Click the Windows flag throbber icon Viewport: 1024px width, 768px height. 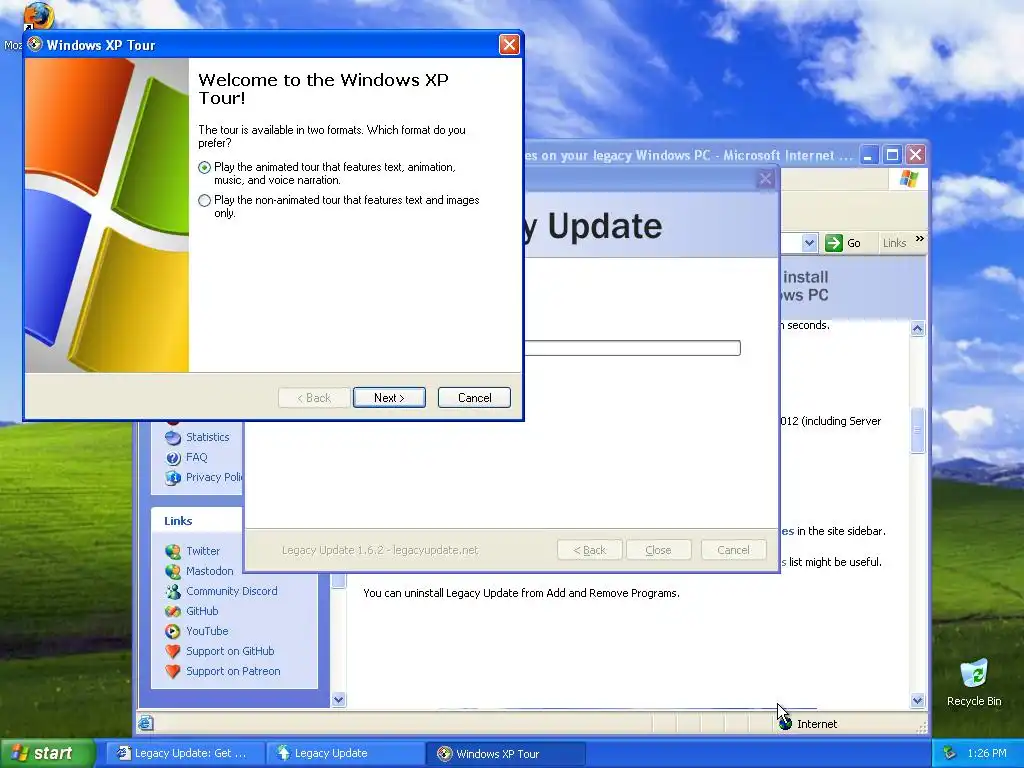(x=908, y=179)
